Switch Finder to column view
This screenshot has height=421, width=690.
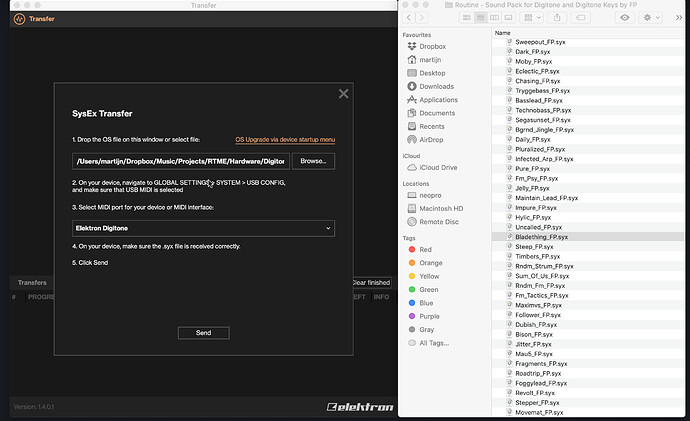pyautogui.click(x=494, y=18)
